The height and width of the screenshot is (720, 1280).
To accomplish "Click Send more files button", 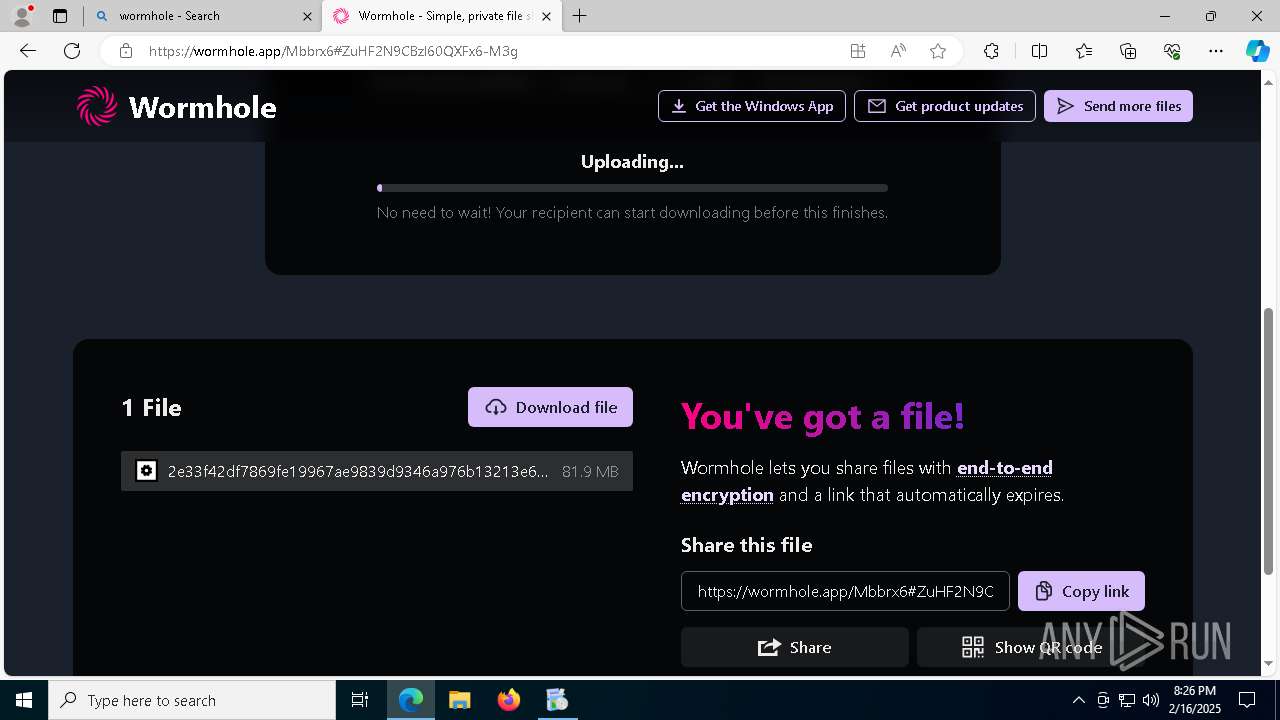I will [x=1118, y=106].
